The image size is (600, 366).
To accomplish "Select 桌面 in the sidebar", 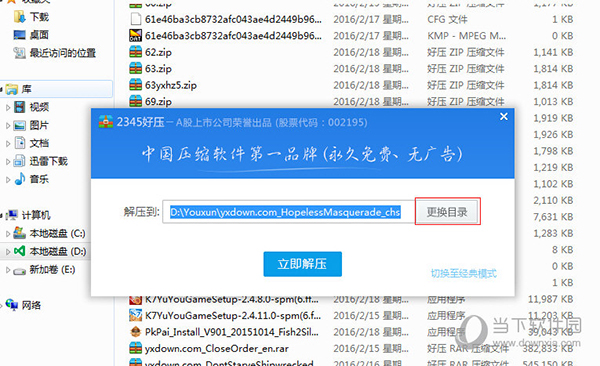I will click(39, 35).
